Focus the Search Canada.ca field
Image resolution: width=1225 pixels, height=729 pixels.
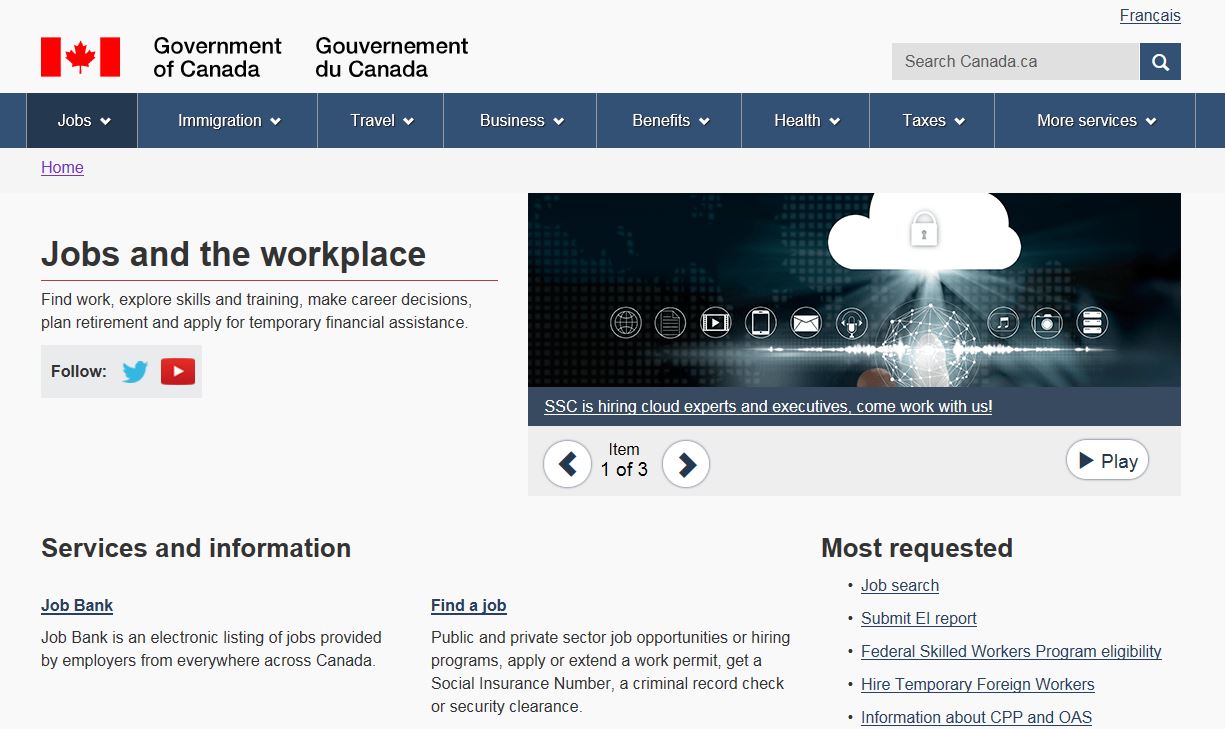1016,61
